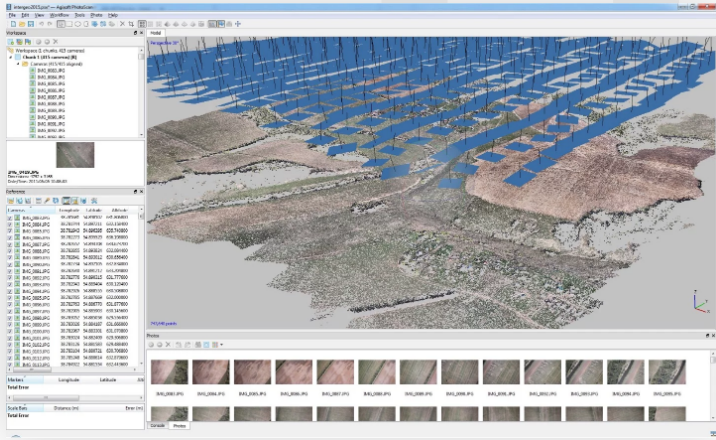
Task: Click the Open project folder icon
Action: pos(22,24)
